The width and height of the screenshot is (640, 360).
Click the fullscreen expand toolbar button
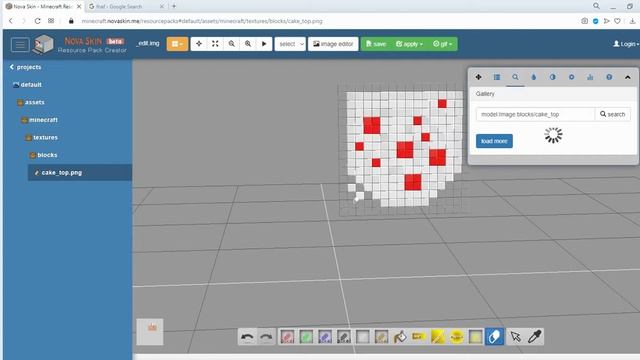click(215, 44)
